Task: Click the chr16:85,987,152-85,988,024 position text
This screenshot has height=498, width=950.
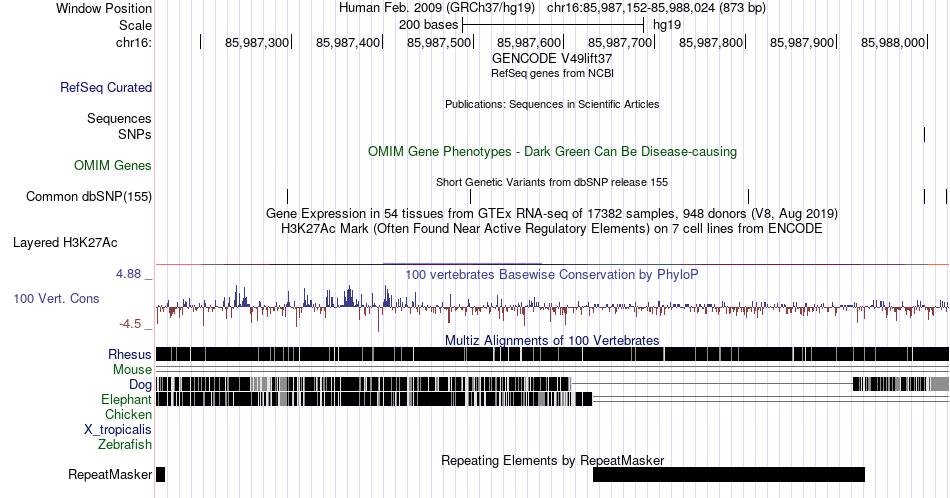Action: (x=656, y=8)
